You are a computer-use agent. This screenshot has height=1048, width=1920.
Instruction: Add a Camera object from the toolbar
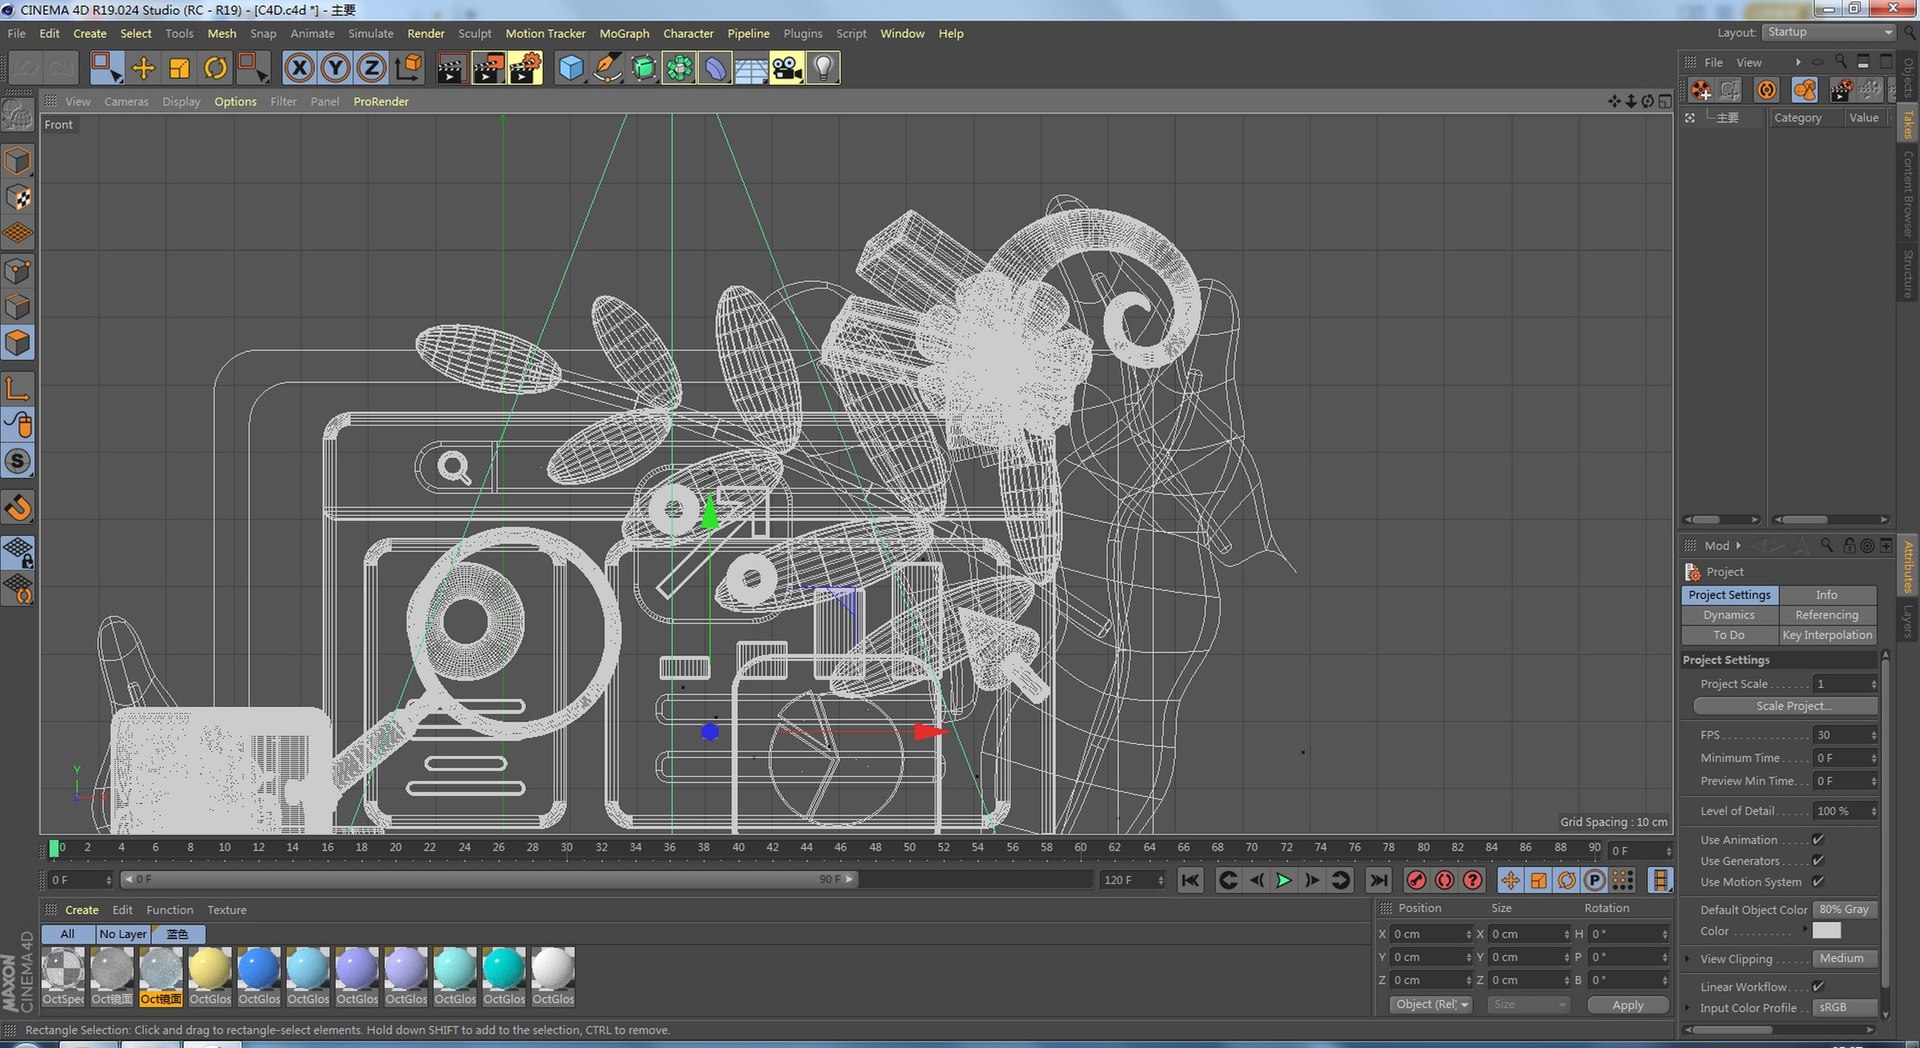(x=787, y=68)
